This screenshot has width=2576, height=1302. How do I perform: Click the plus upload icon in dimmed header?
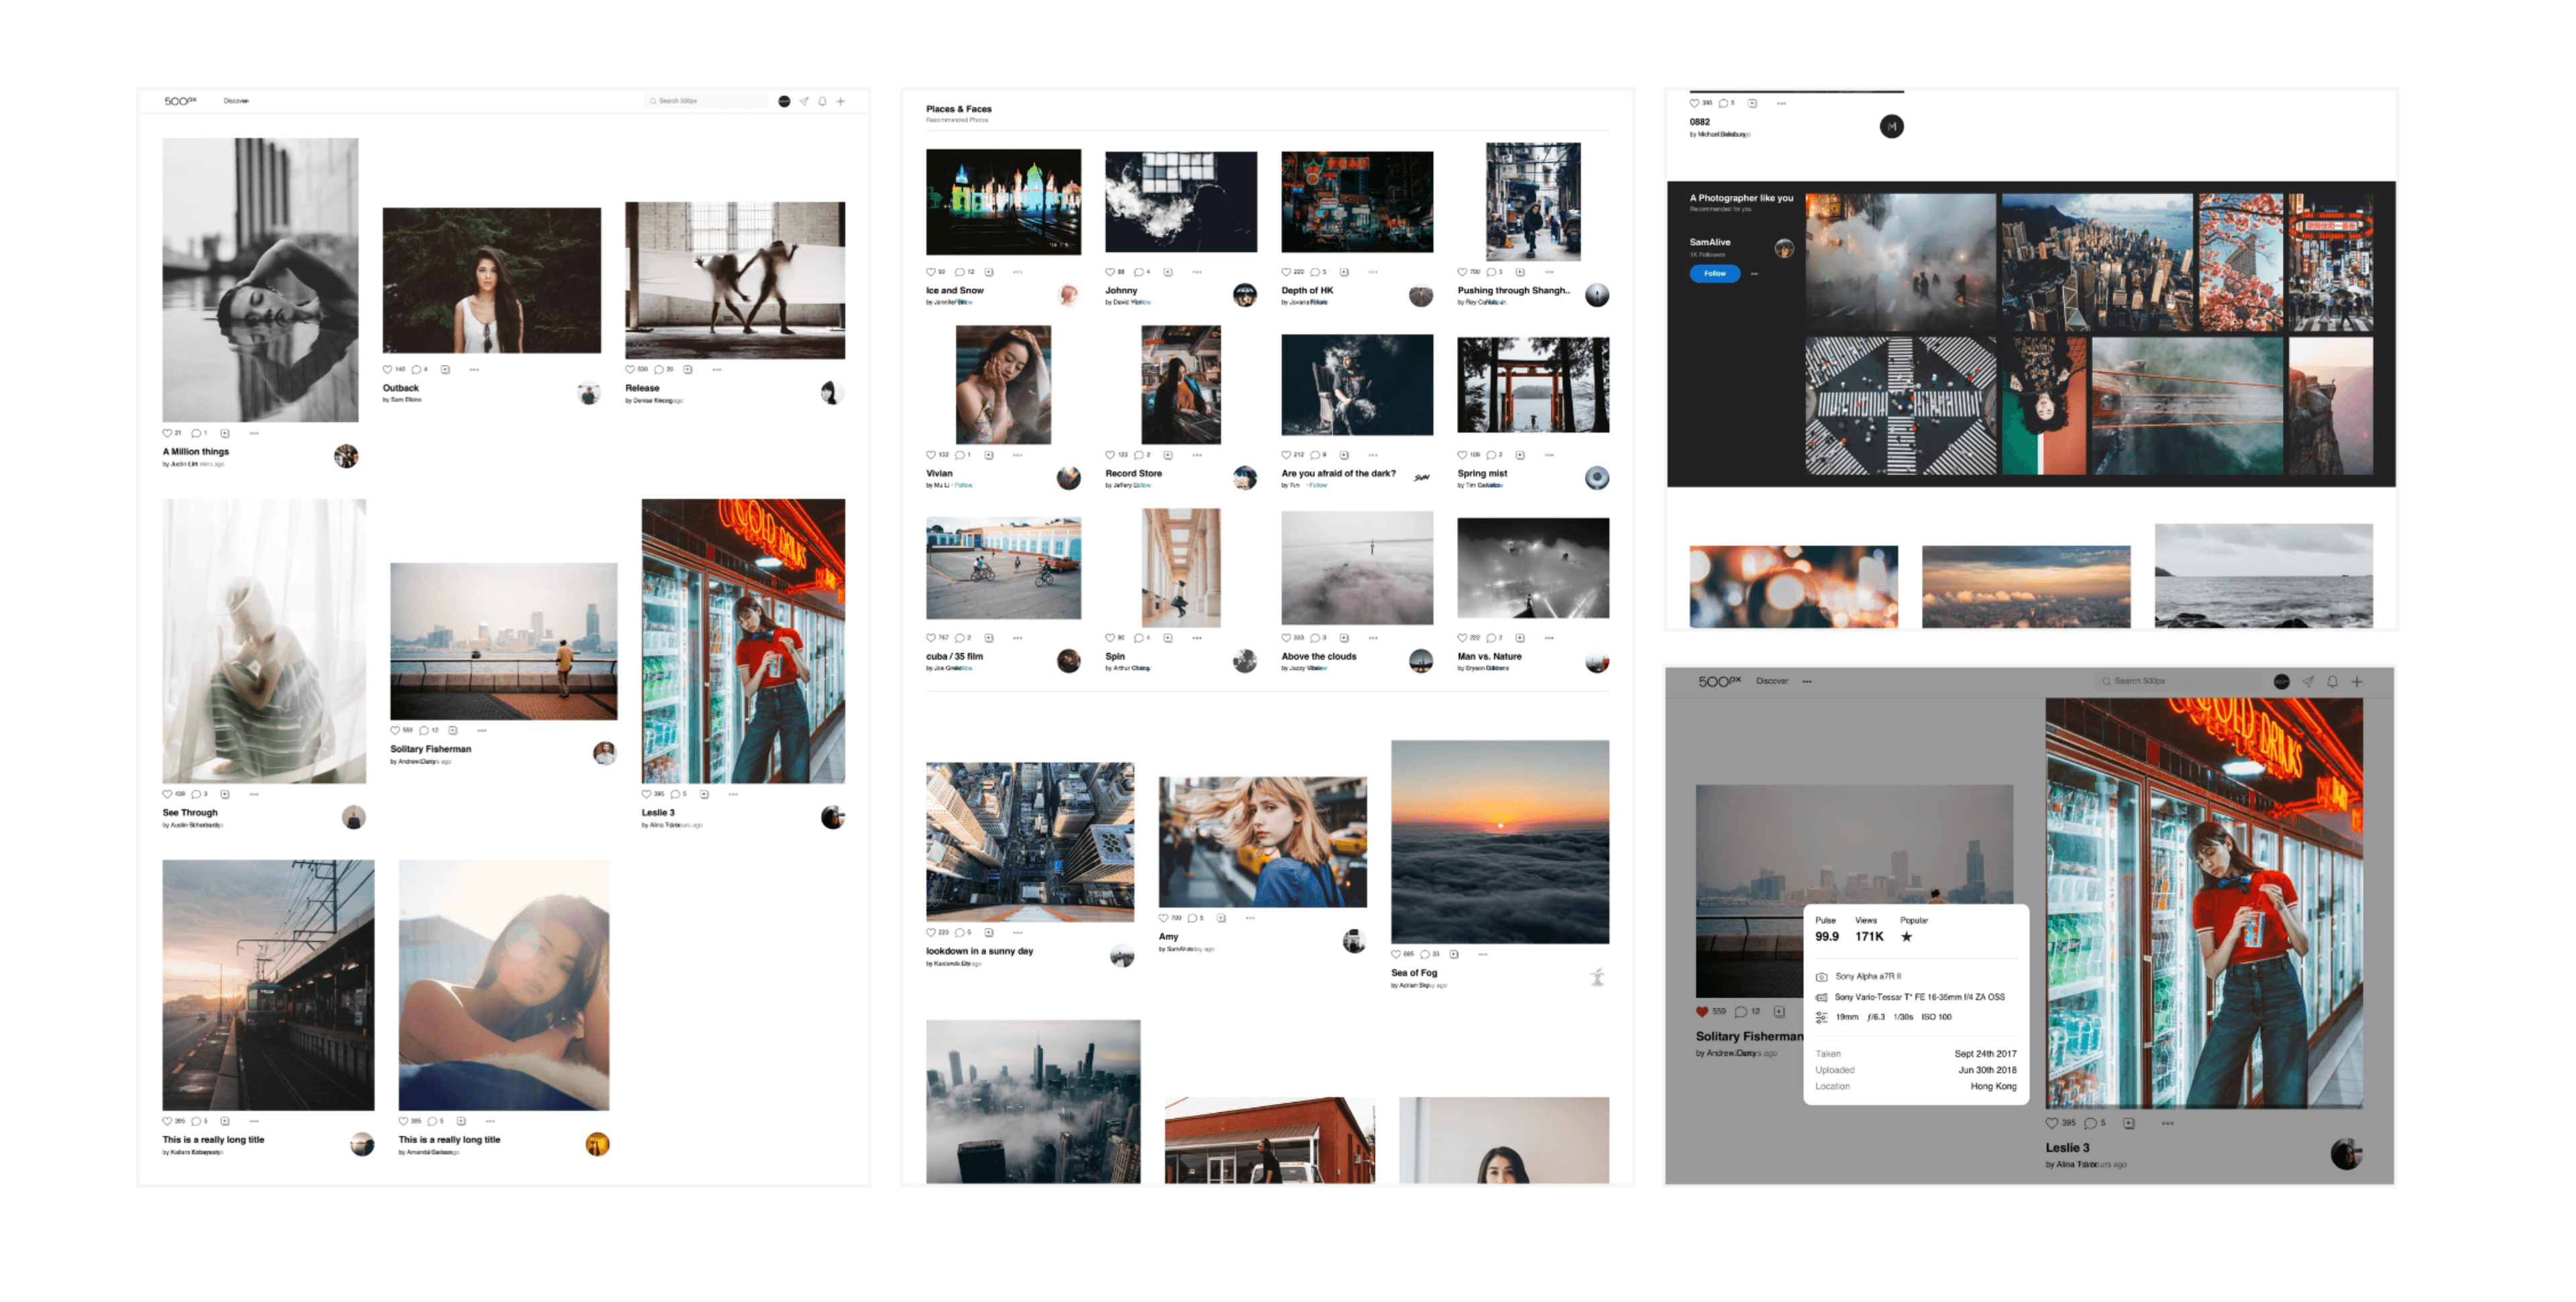2357,681
